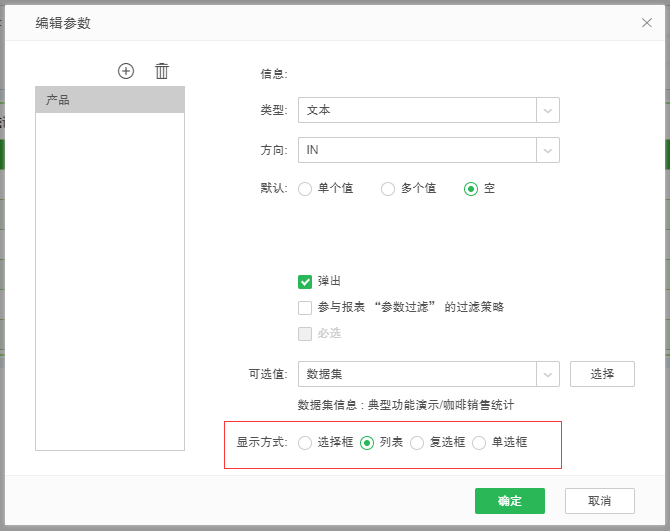Enable 参与报表 参数过滤 的过滤策略 checkbox
Viewport: 670px width, 531px height.
click(306, 307)
